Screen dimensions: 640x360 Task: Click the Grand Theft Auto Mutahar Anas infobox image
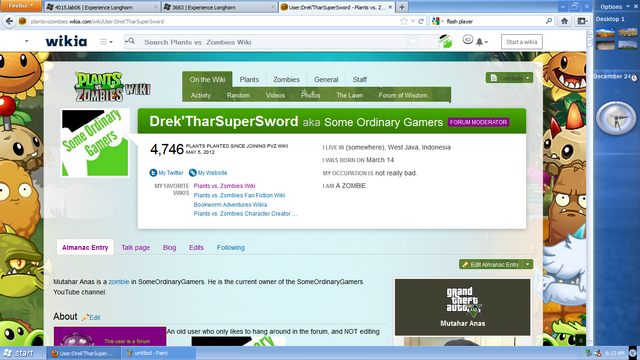tap(462, 307)
